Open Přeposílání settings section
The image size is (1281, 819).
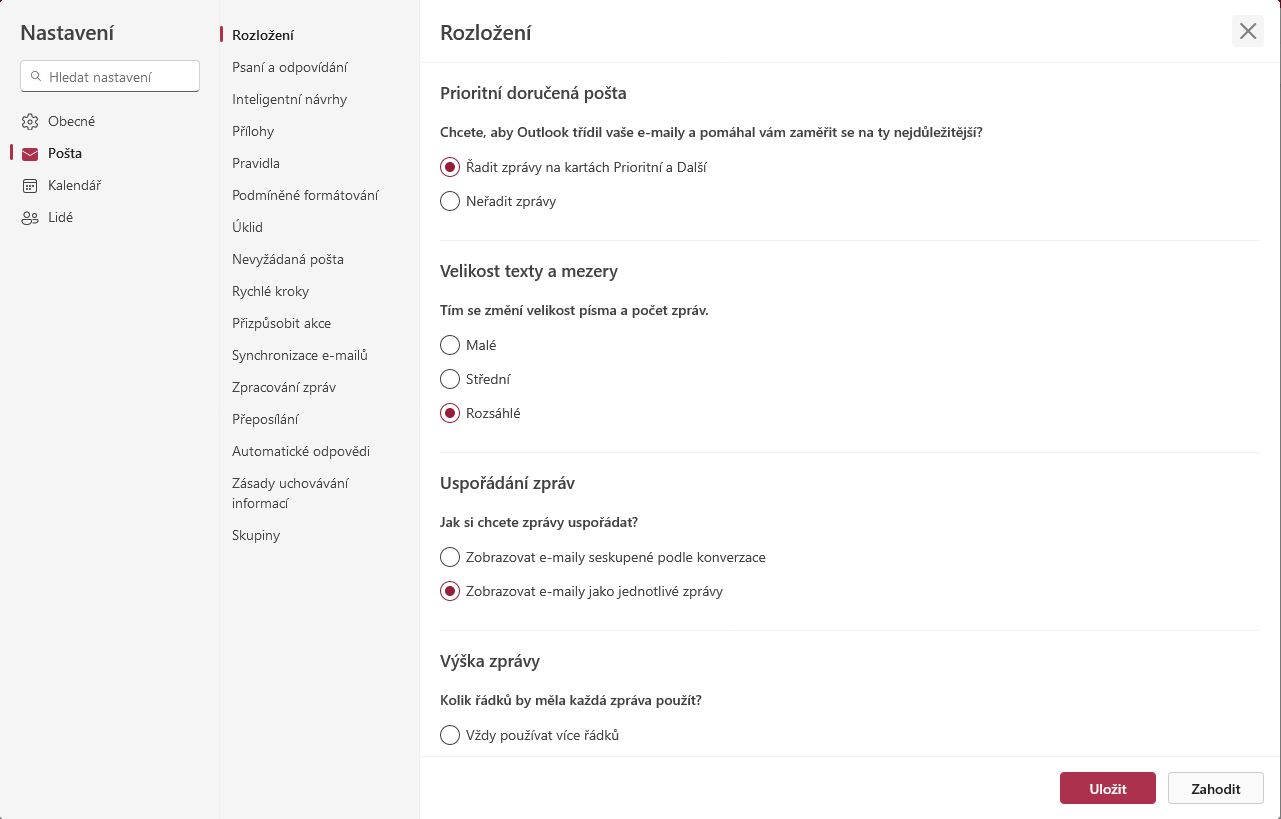click(265, 419)
